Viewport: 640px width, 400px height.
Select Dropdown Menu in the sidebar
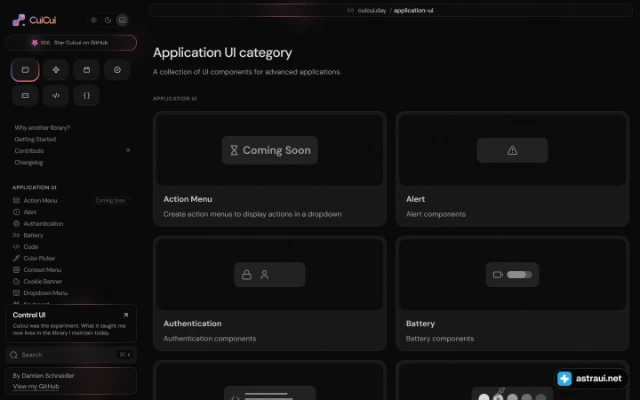tap(46, 293)
